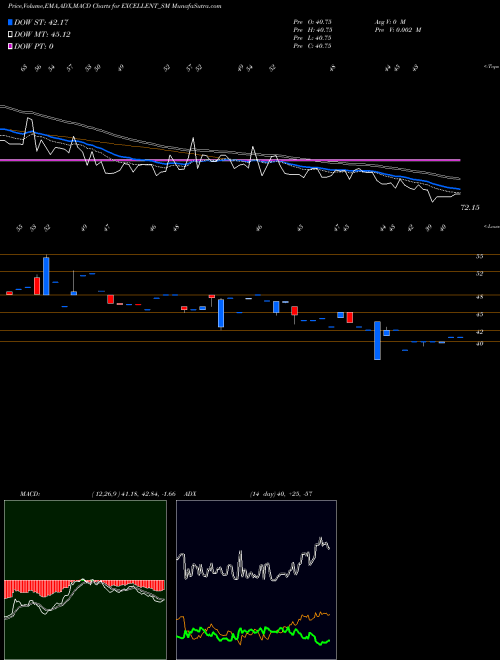The width and height of the screenshot is (500, 660).
Task: Click the 45 price axis label
Action: [479, 314]
